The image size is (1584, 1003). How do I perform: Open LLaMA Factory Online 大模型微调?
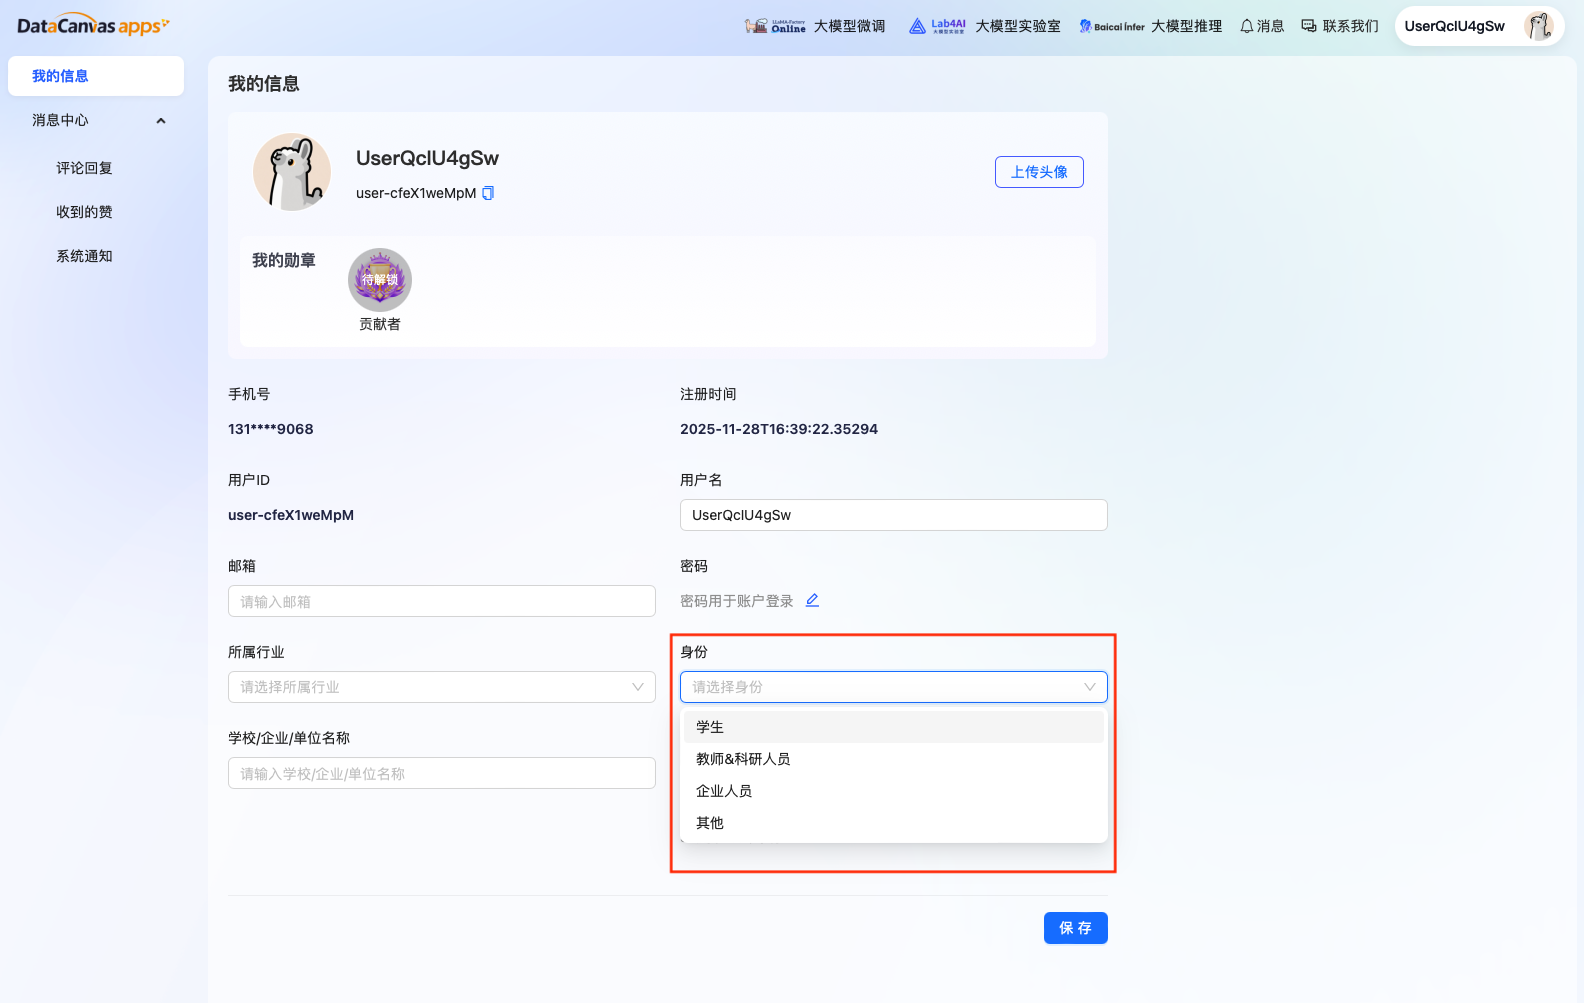815,26
